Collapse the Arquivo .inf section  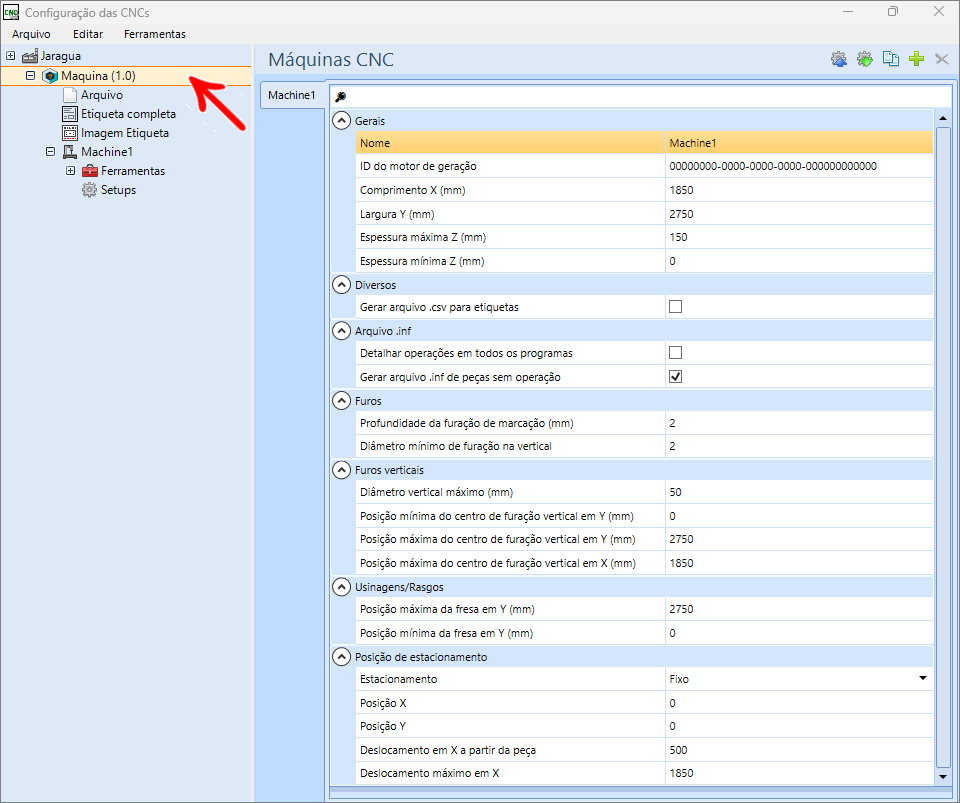(x=341, y=331)
